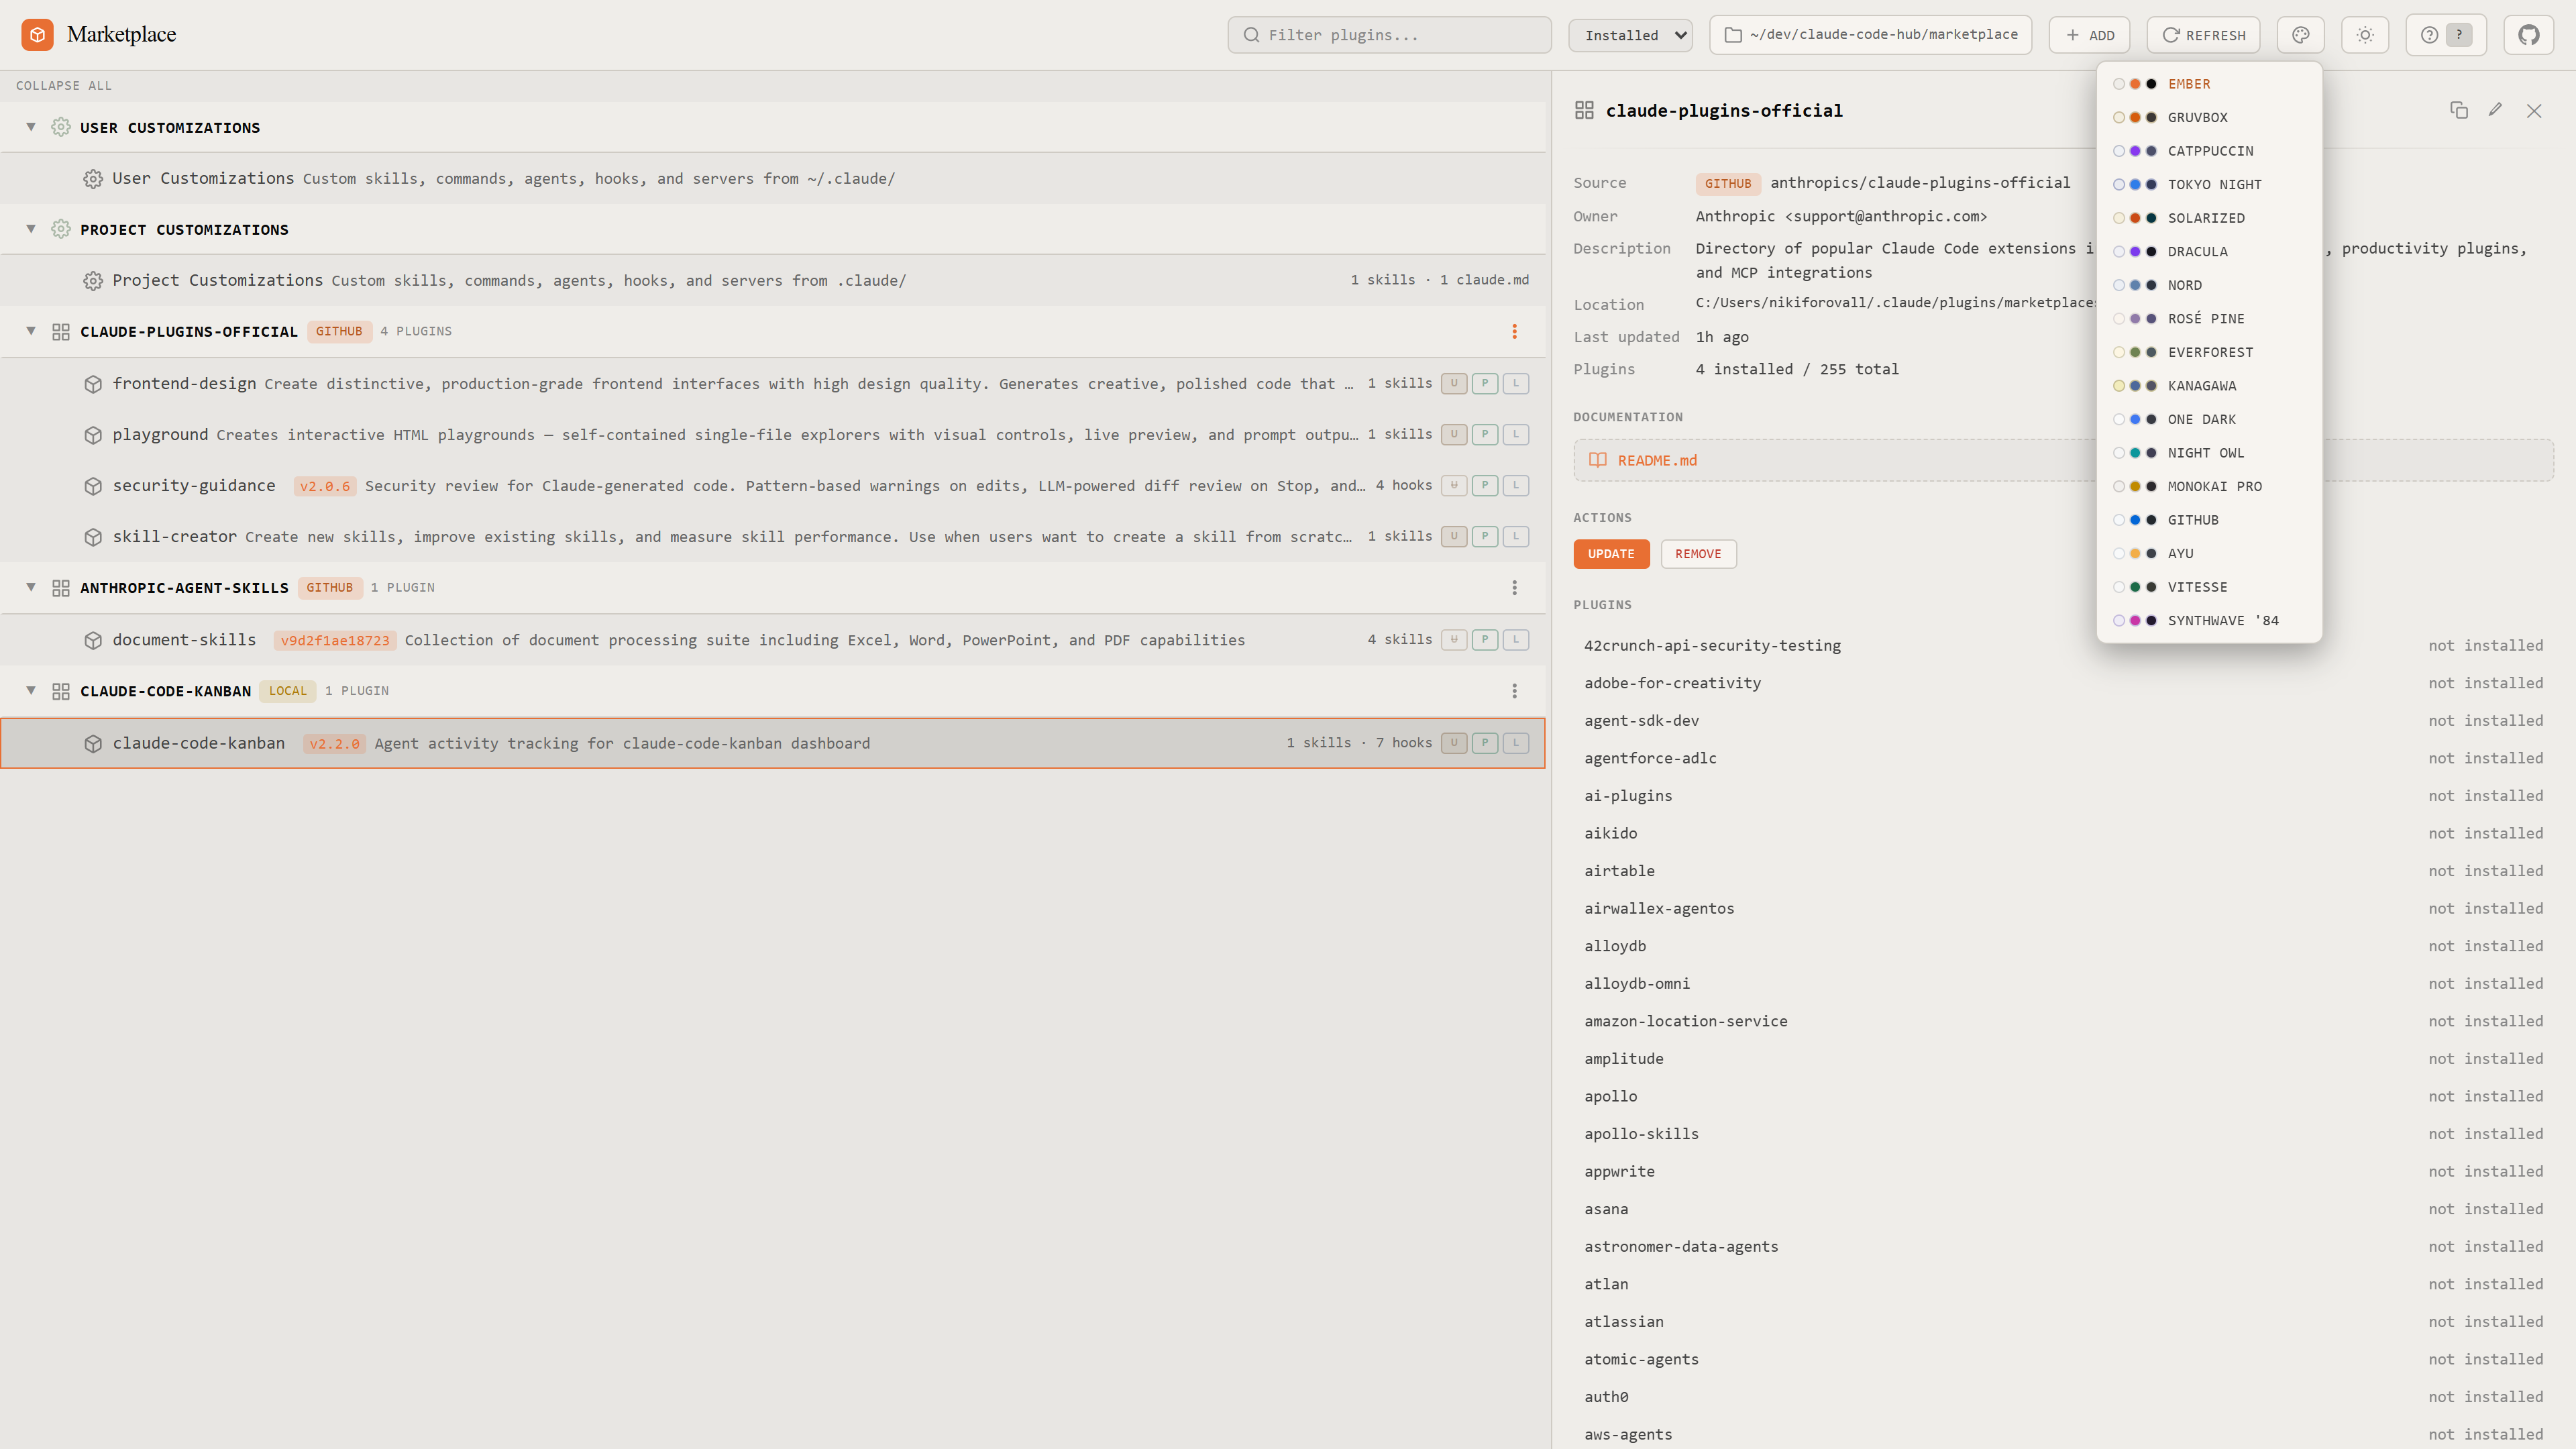Click the copy icon in detail panel
The width and height of the screenshot is (2576, 1449).
click(x=2458, y=110)
